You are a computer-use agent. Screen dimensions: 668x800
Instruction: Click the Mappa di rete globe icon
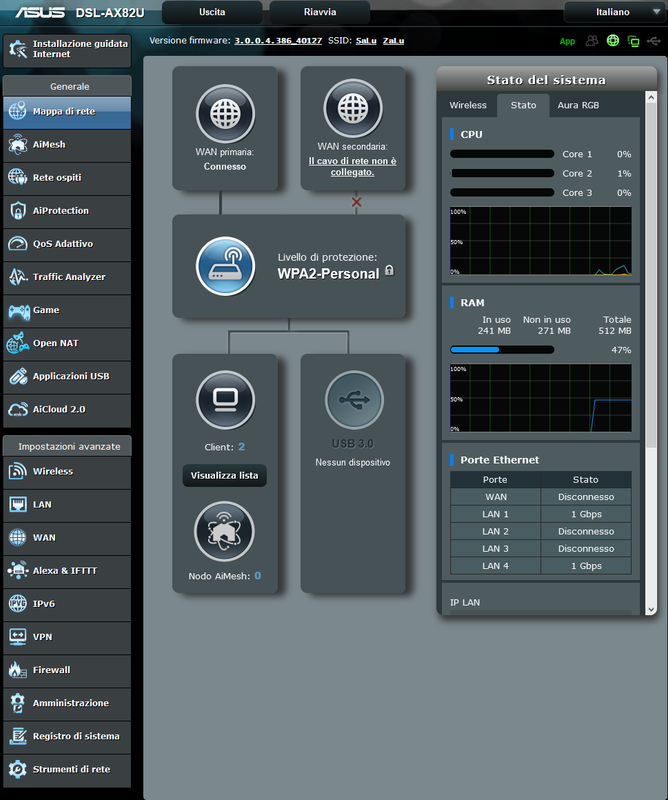[17, 111]
